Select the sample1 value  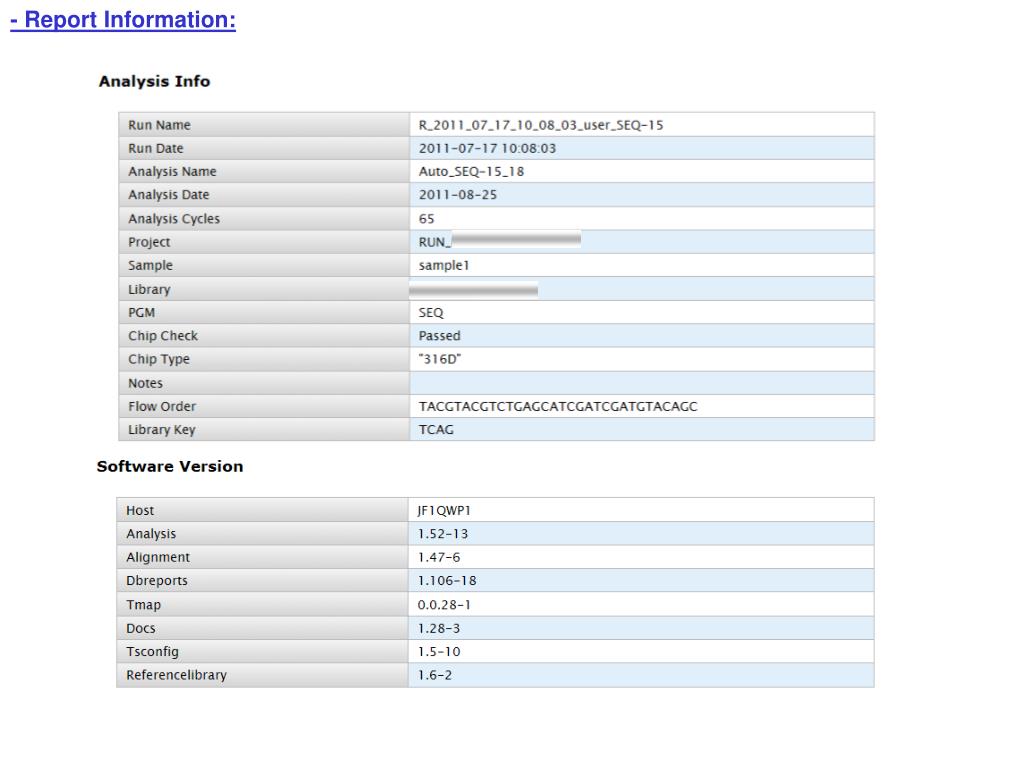click(x=443, y=265)
